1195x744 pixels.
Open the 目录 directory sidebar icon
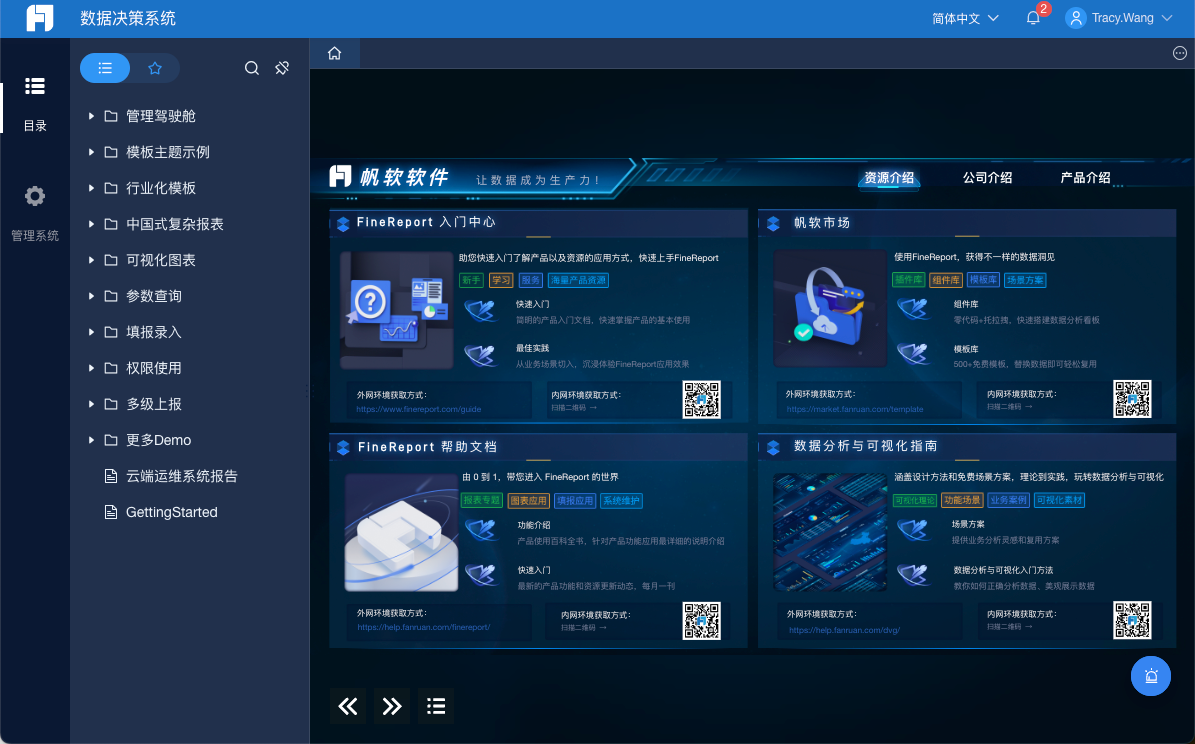coord(35,86)
